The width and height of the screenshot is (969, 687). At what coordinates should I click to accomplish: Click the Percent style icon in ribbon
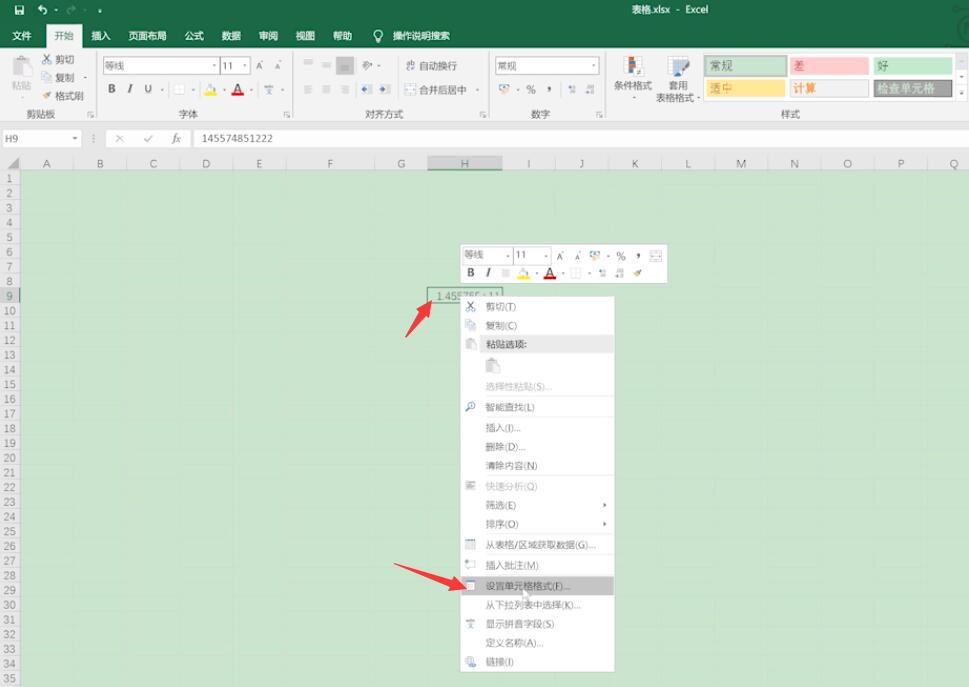(531, 90)
